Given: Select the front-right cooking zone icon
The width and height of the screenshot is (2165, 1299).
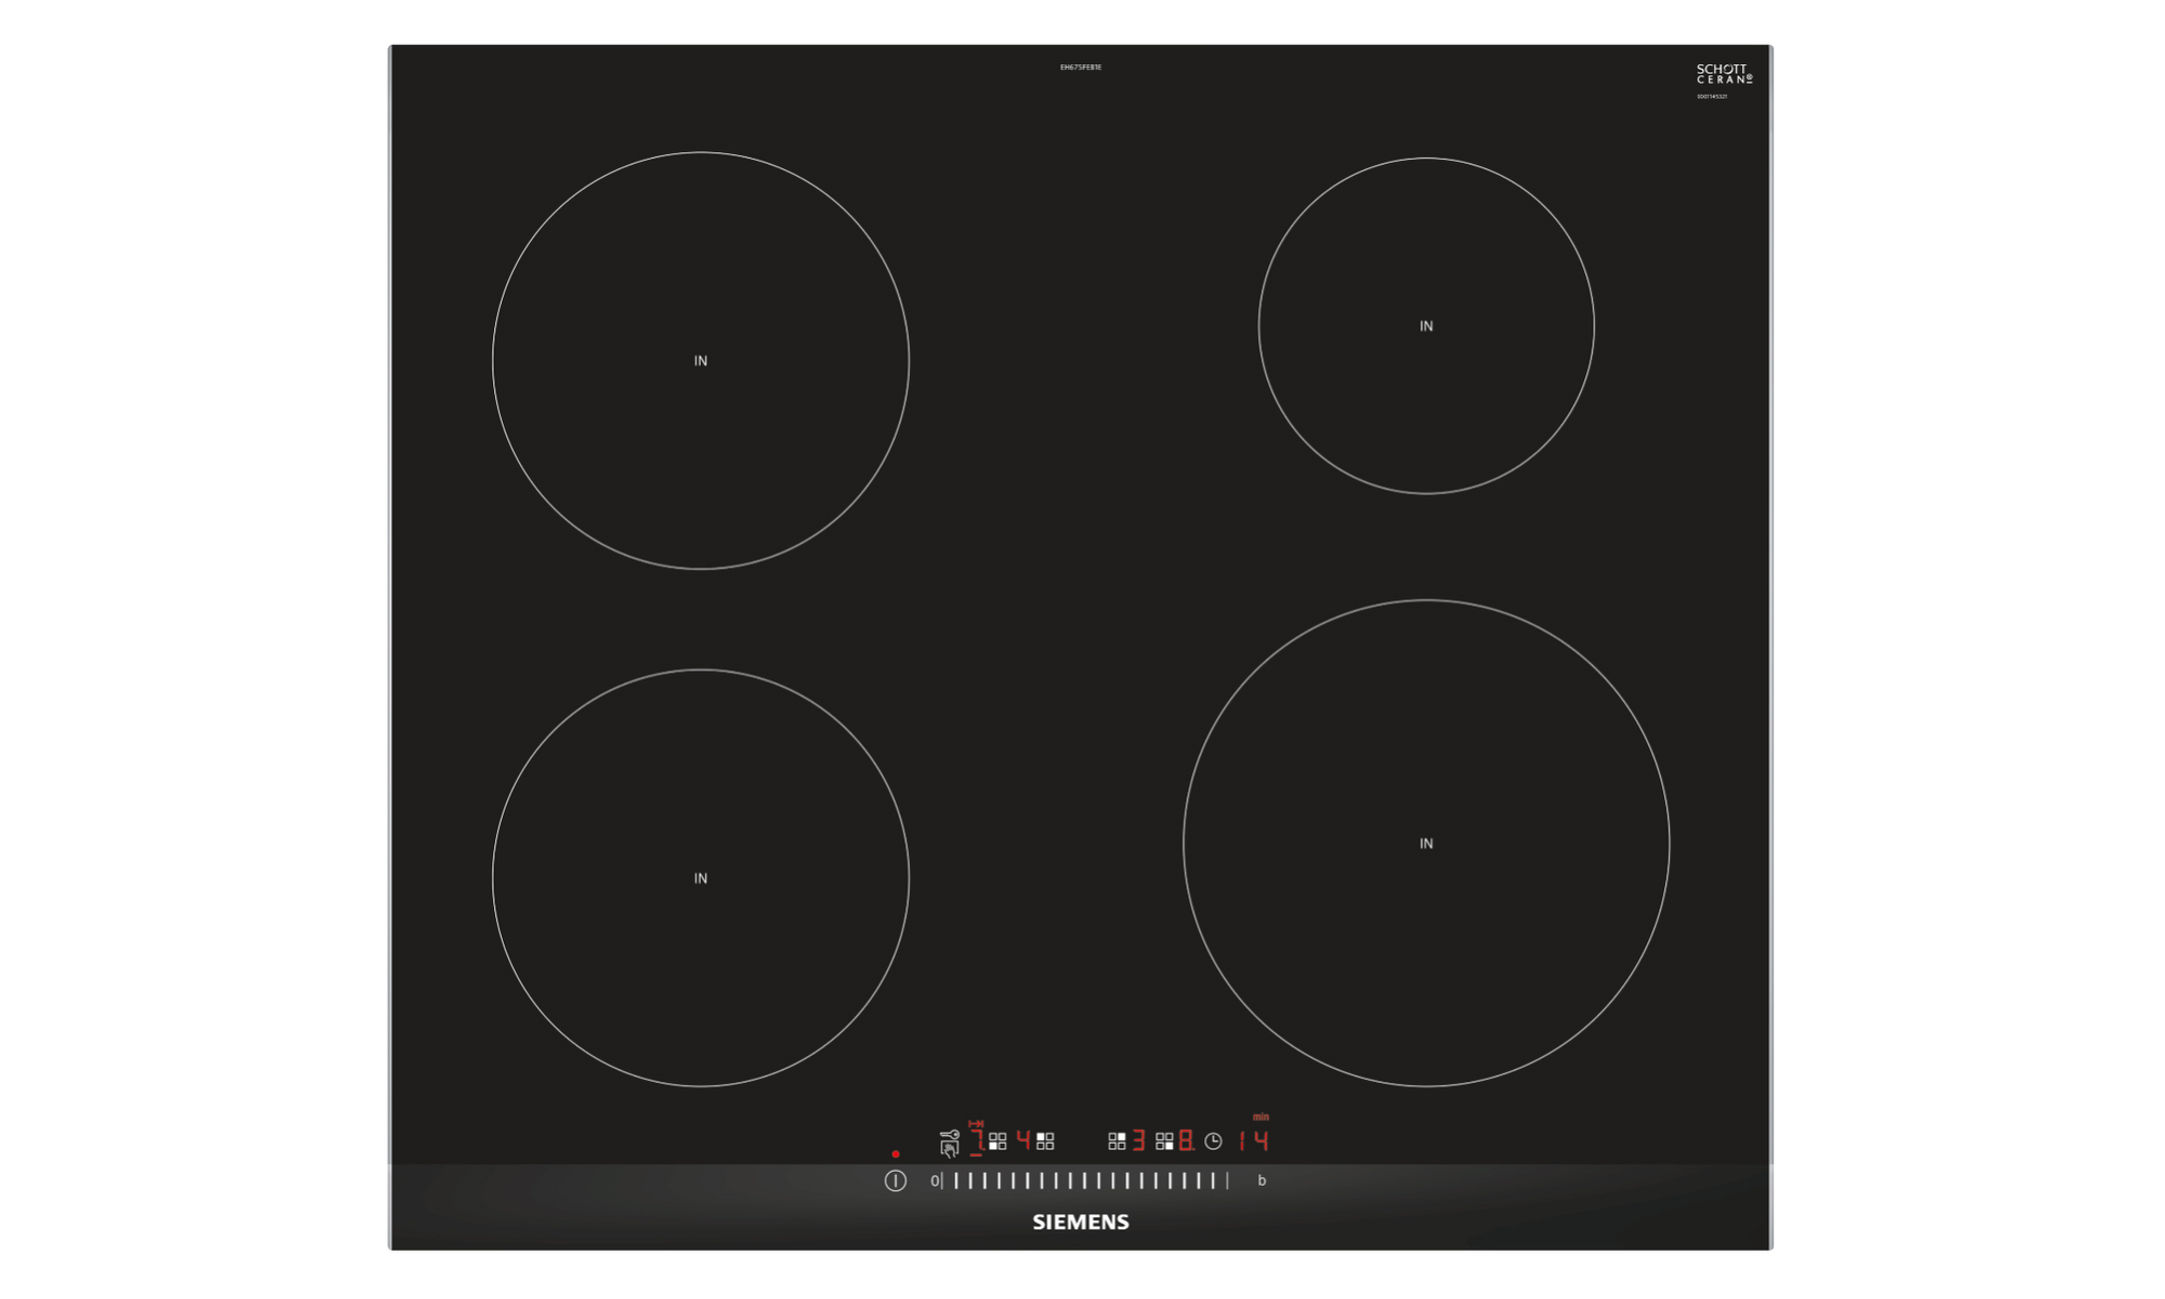Looking at the screenshot, I should point(1164,1141).
